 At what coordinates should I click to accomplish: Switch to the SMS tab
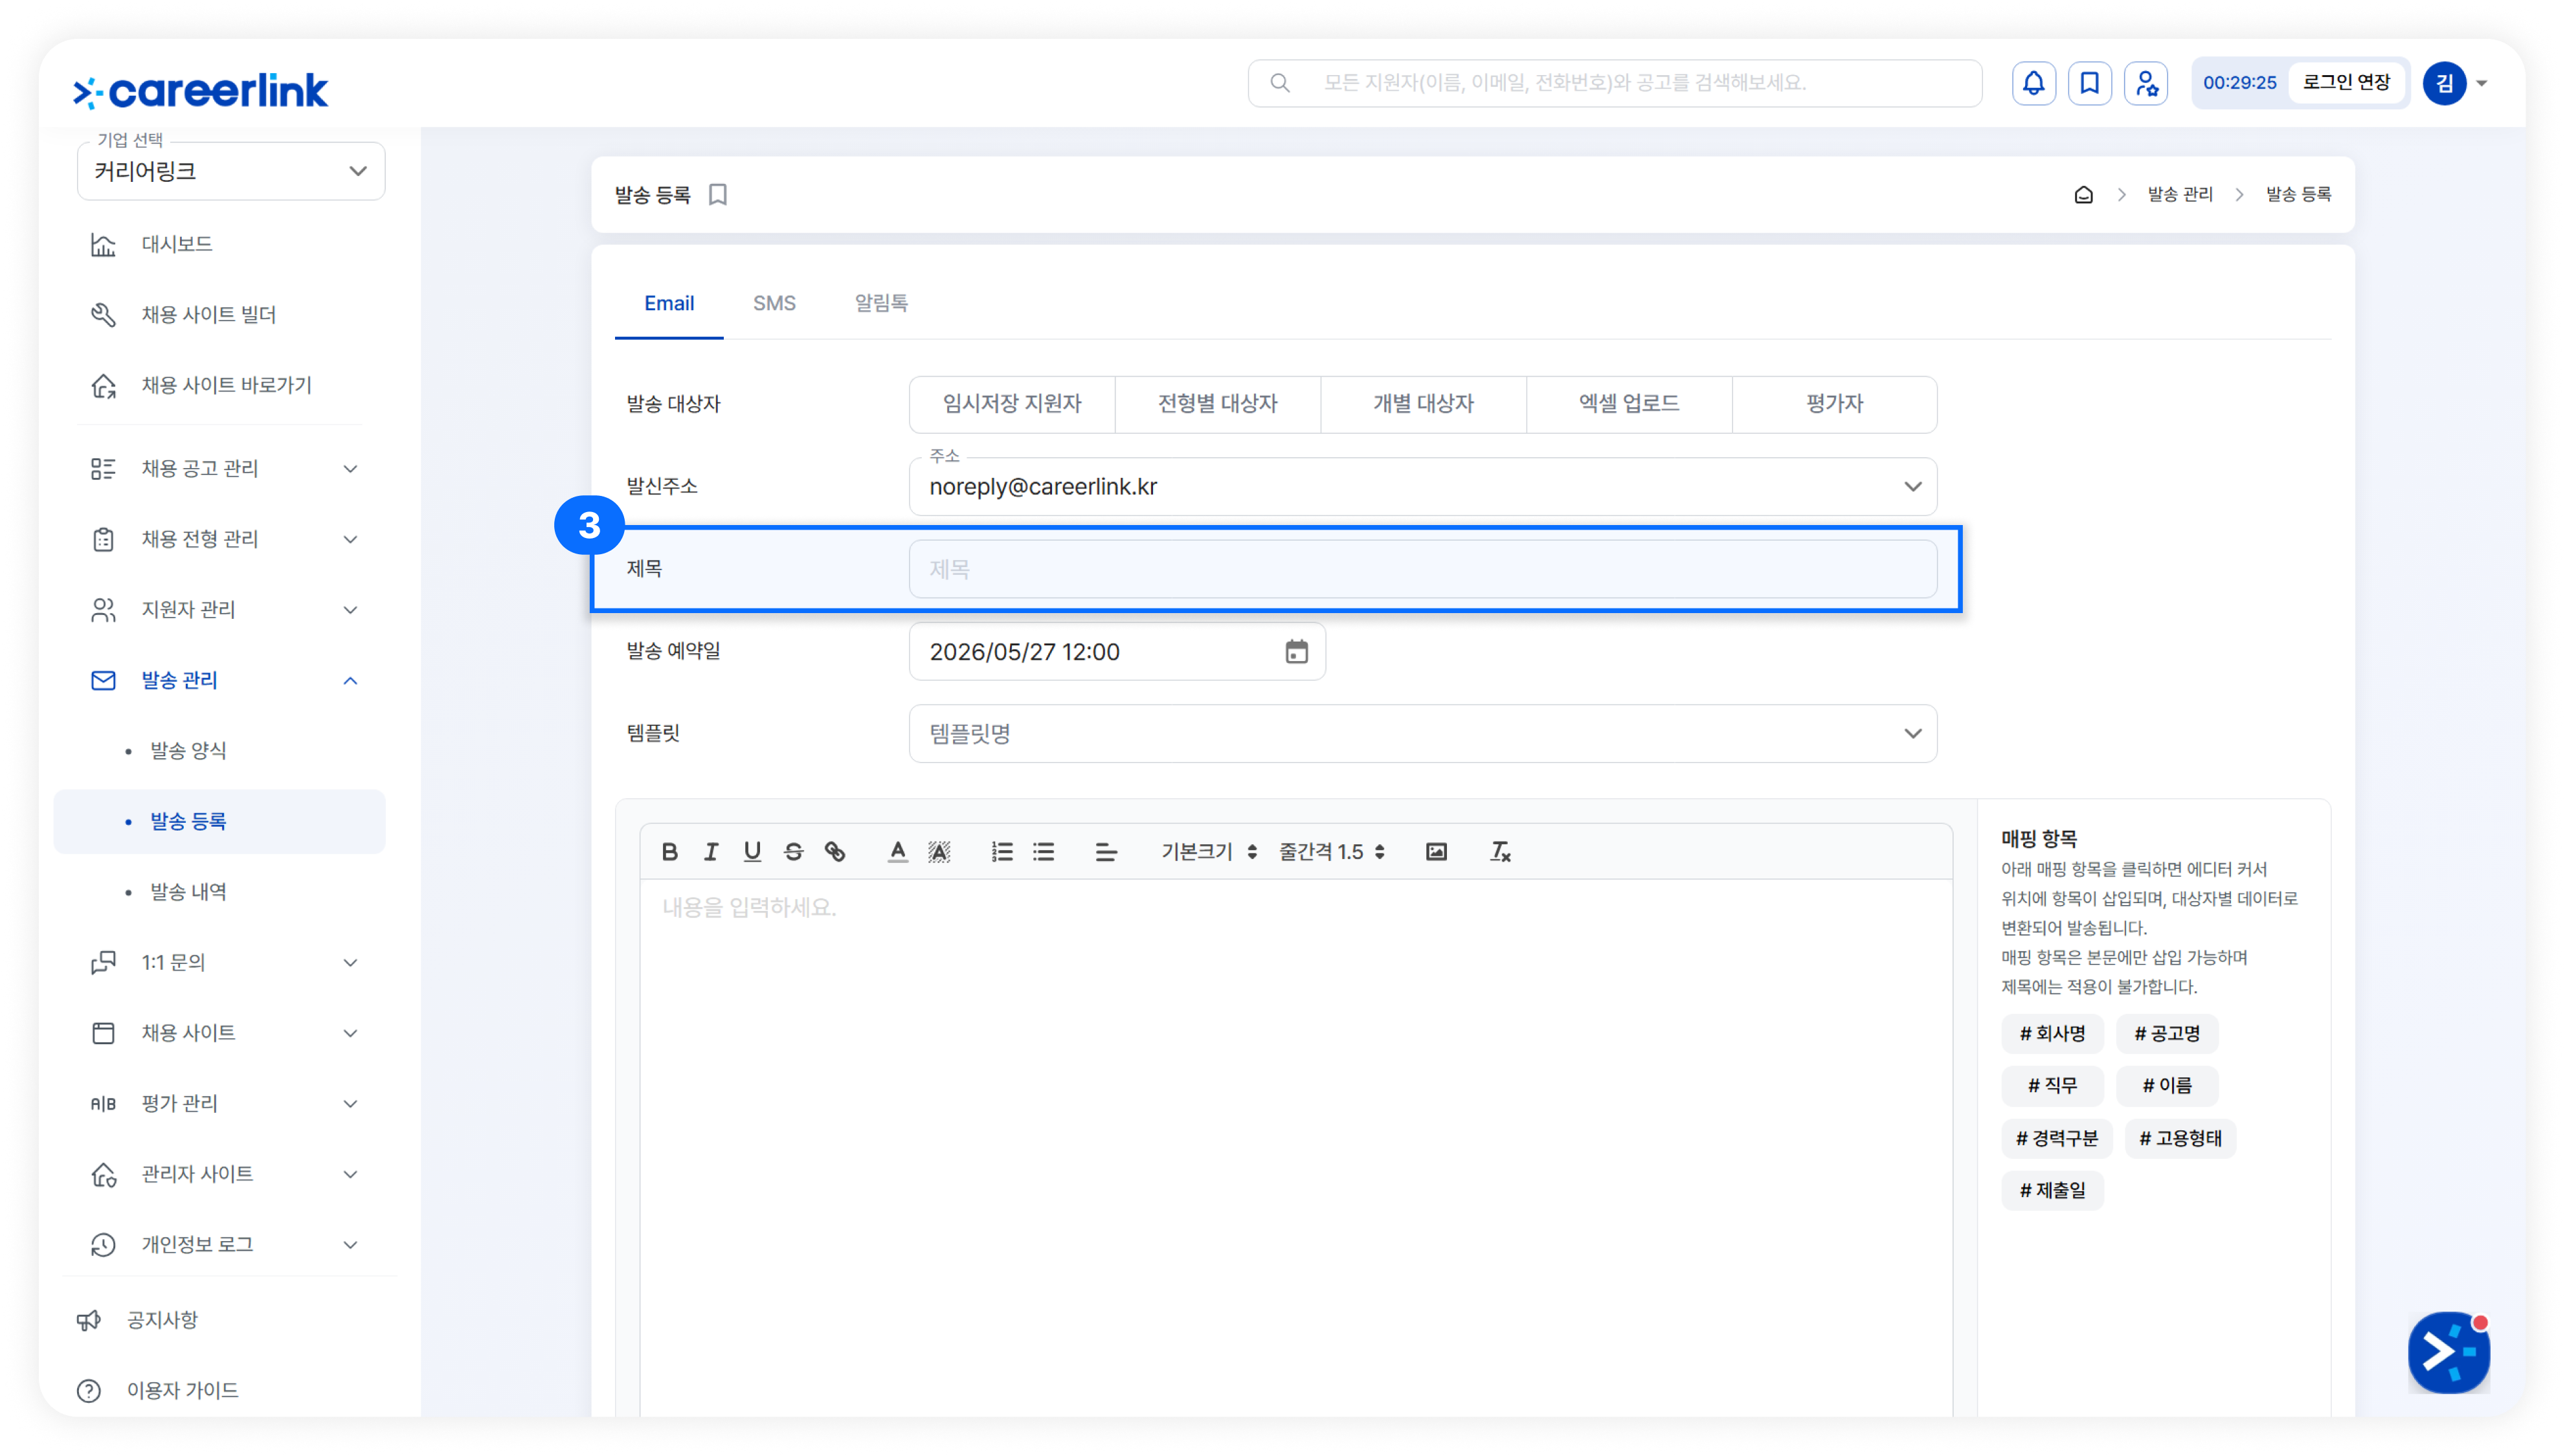pos(774,303)
